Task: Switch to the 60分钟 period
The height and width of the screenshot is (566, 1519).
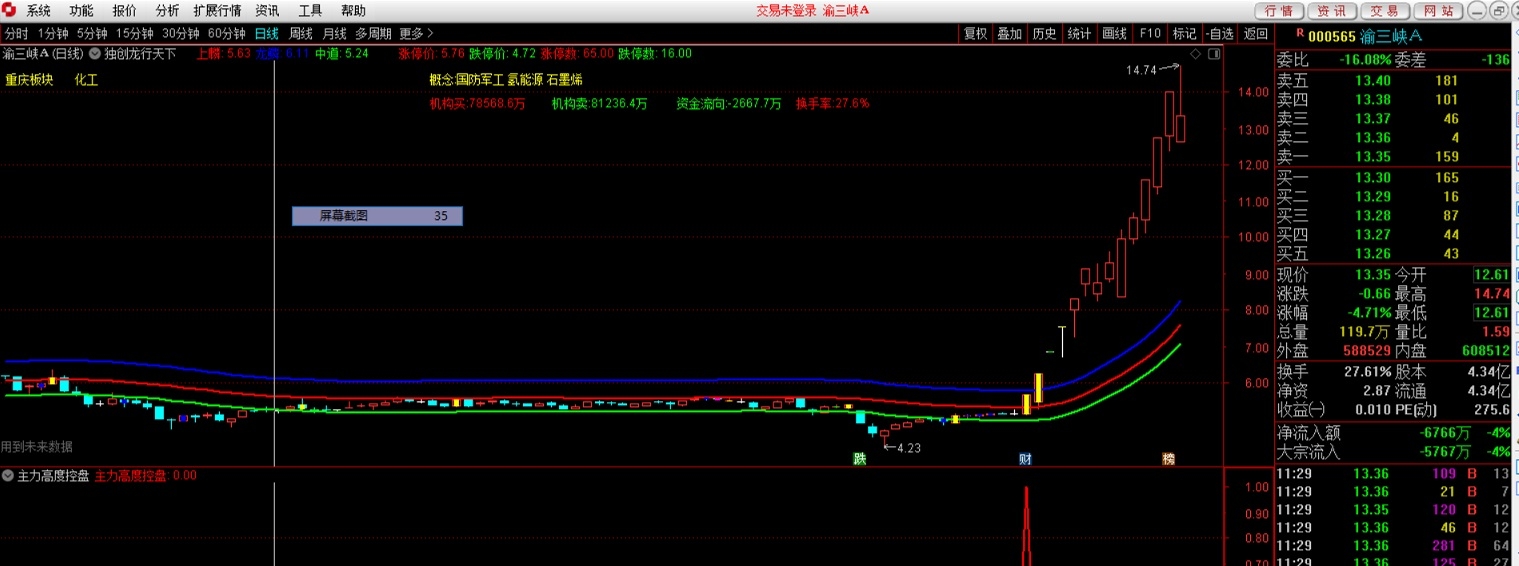Action: click(x=227, y=33)
